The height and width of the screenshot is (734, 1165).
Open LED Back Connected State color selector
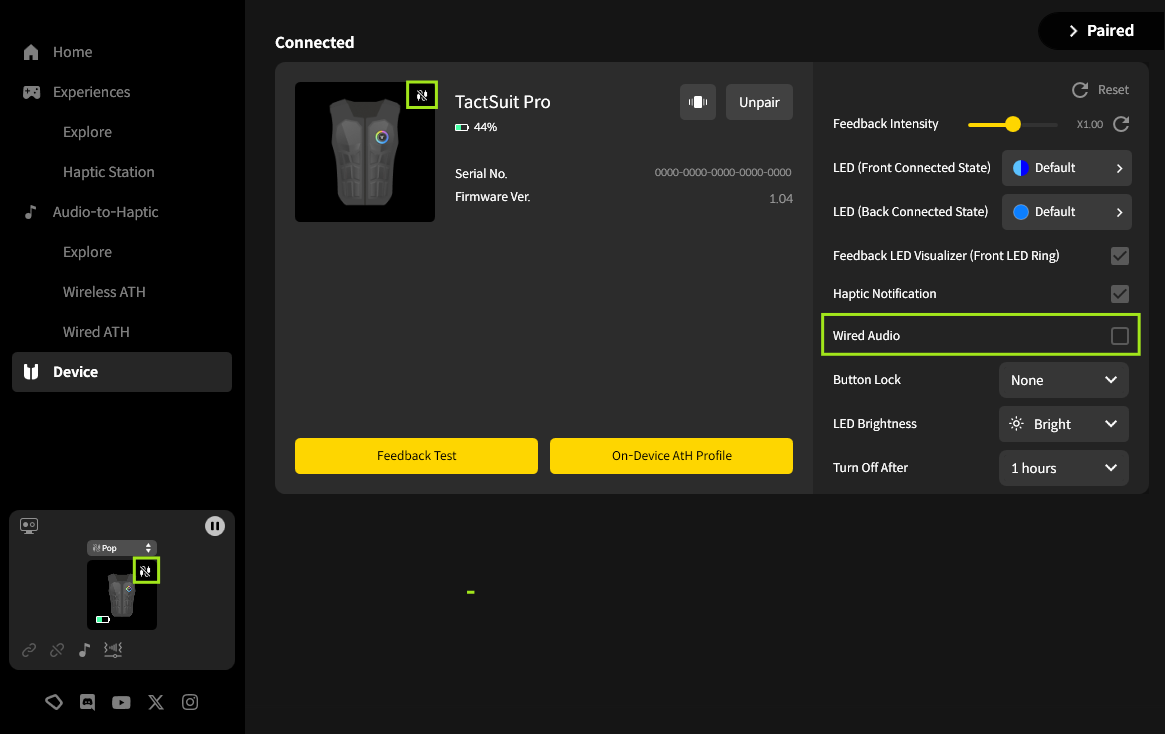(x=1066, y=212)
